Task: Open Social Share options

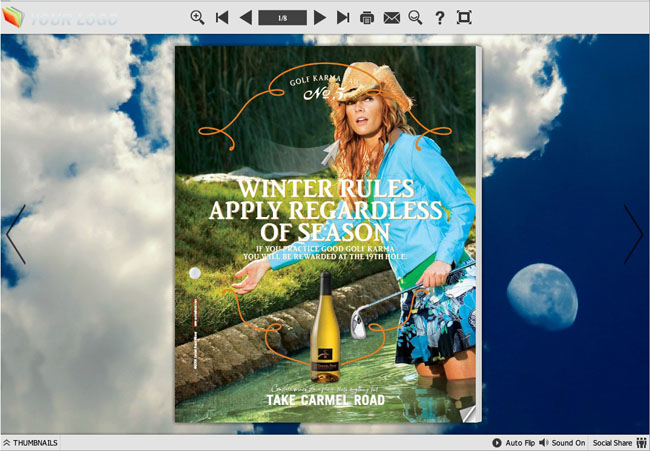Action: click(620, 443)
